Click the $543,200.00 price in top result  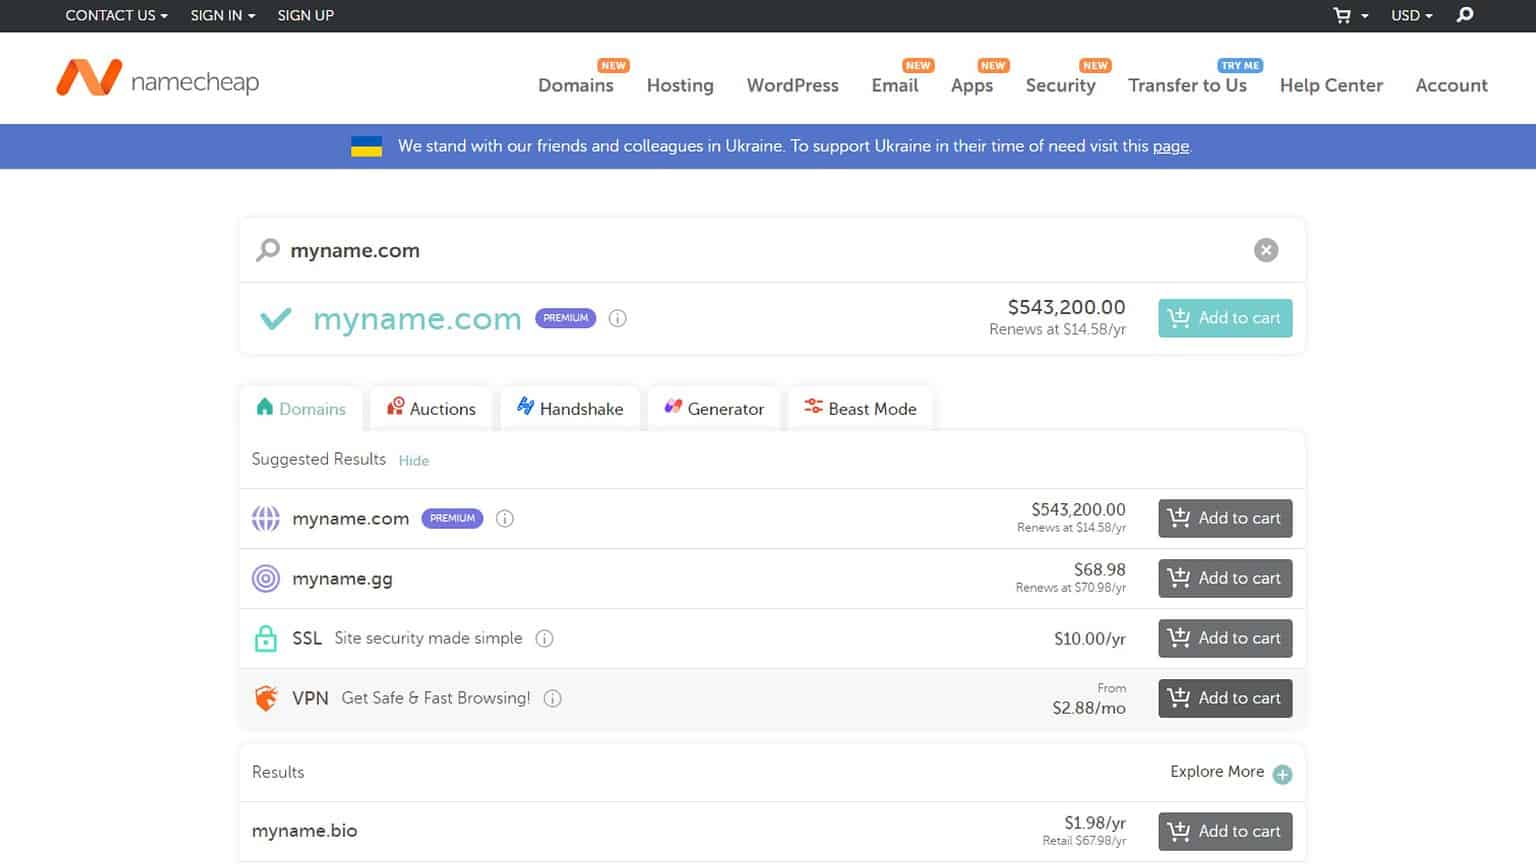(x=1066, y=307)
